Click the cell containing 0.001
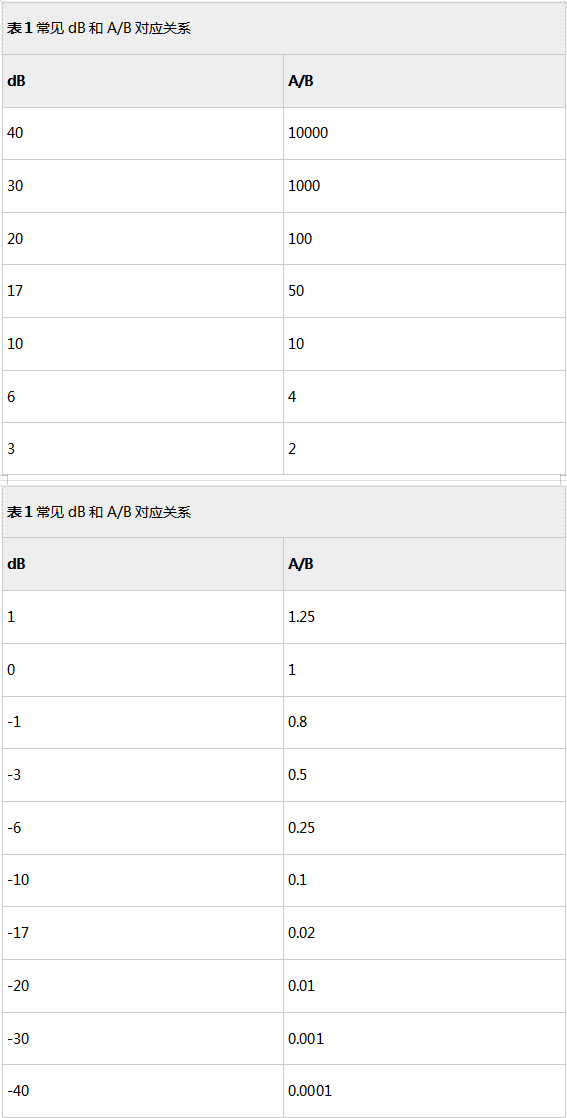Viewport: 567px width, 1118px height. coord(424,1039)
